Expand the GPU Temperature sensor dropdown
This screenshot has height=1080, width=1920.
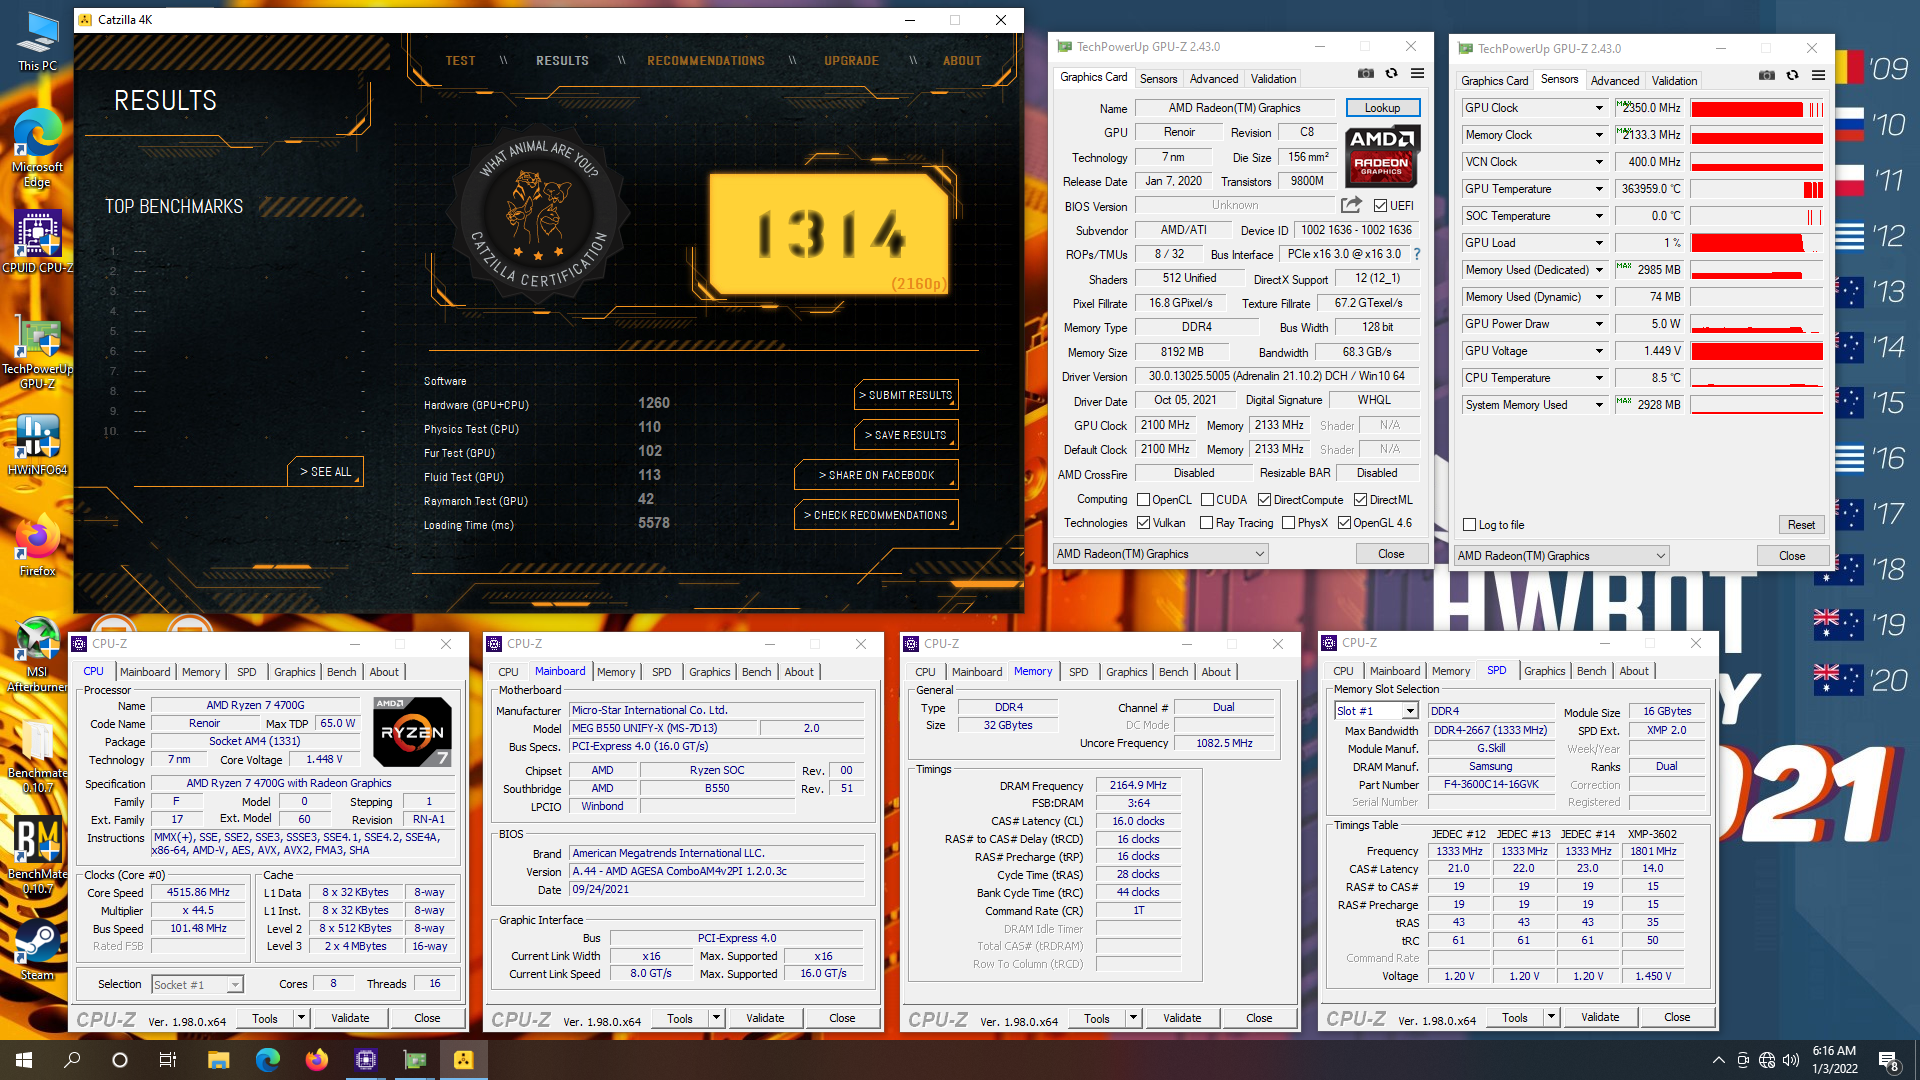click(1599, 189)
